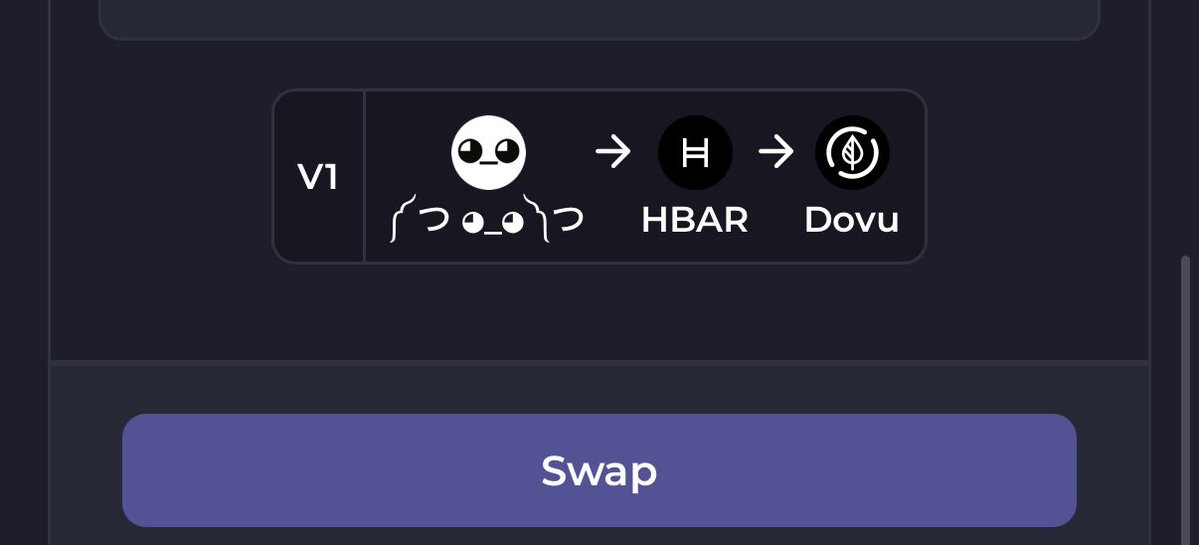
Task: Click the black HBAR coin icon
Action: tap(695, 153)
